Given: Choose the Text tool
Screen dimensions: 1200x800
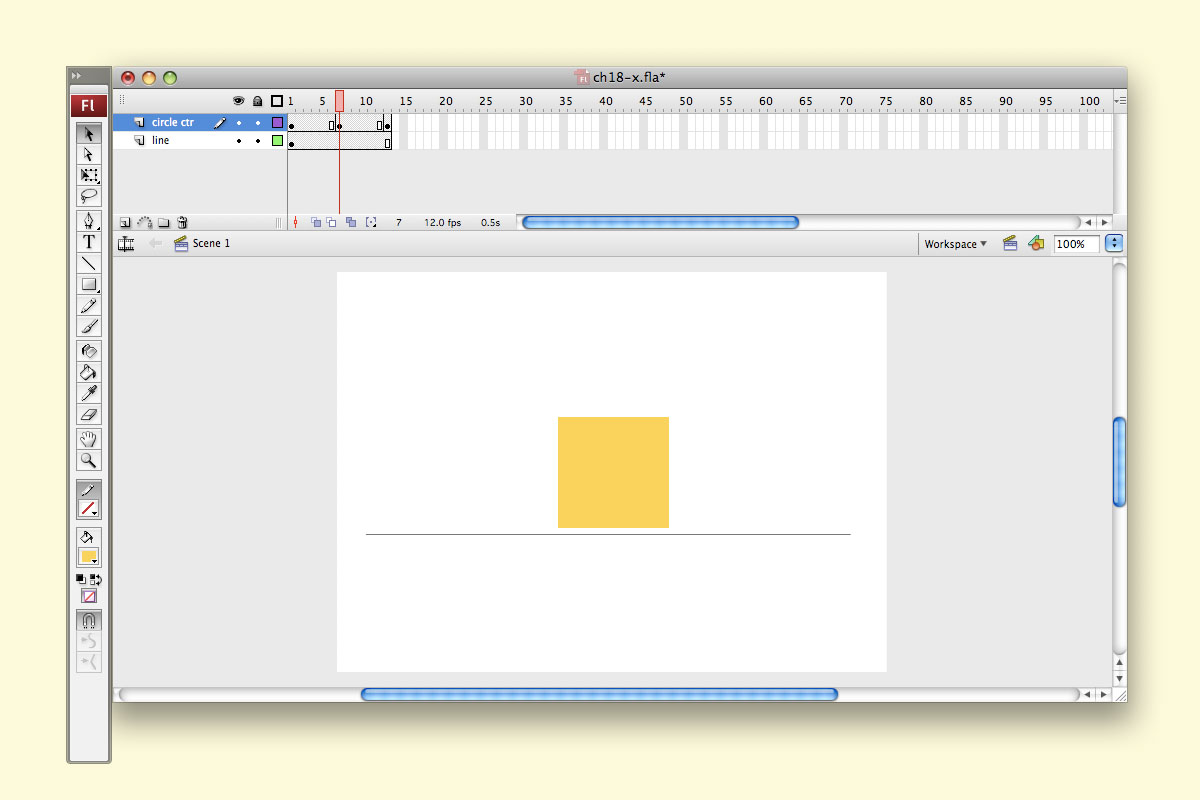Looking at the screenshot, I should pos(89,242).
